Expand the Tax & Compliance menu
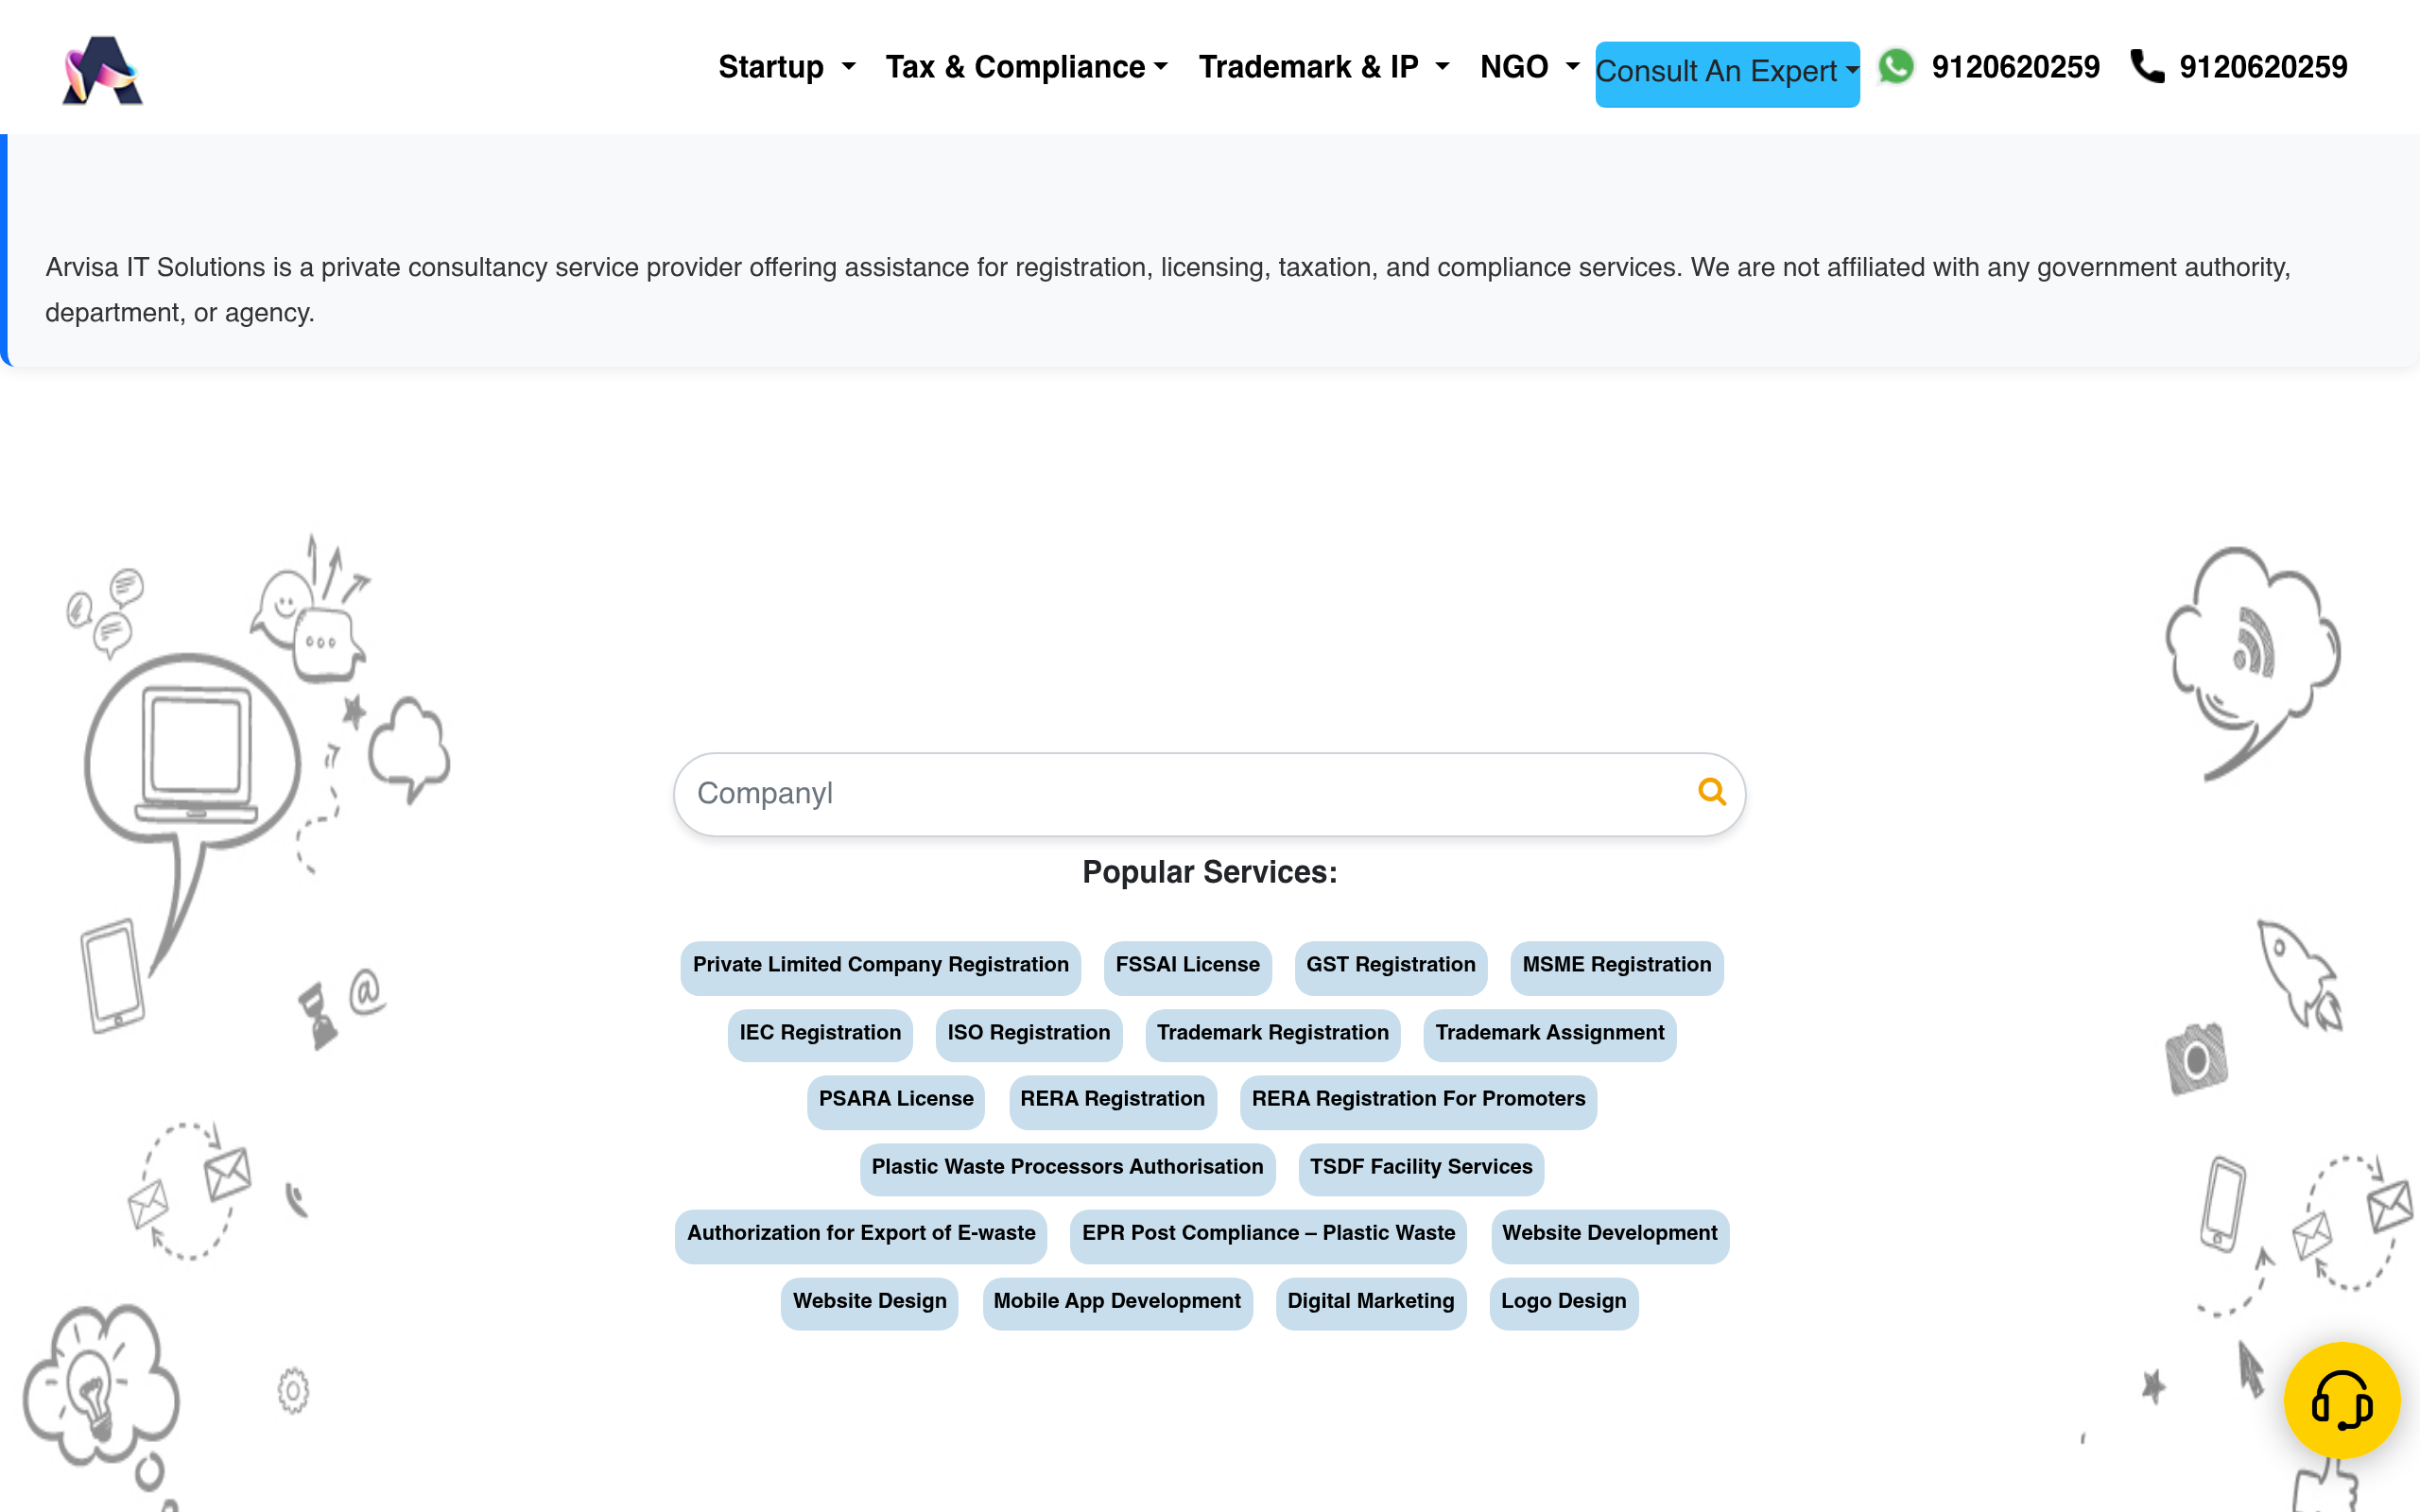Viewport: 2420px width, 1512px height. pos(1026,67)
